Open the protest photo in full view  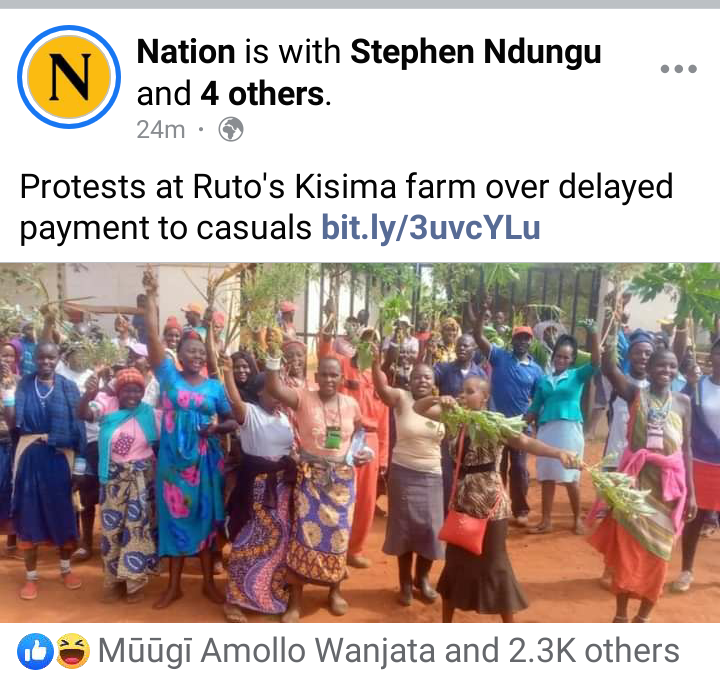click(360, 443)
